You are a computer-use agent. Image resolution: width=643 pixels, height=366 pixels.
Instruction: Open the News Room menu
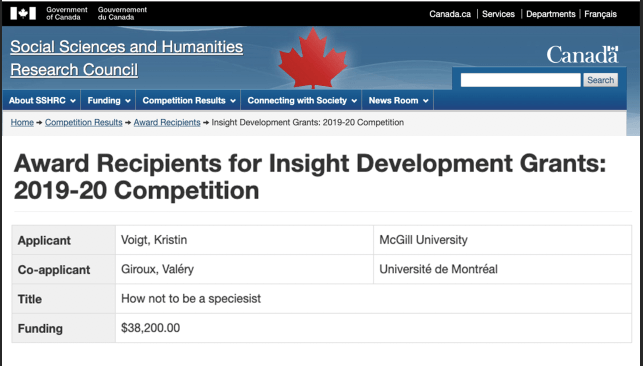click(398, 100)
